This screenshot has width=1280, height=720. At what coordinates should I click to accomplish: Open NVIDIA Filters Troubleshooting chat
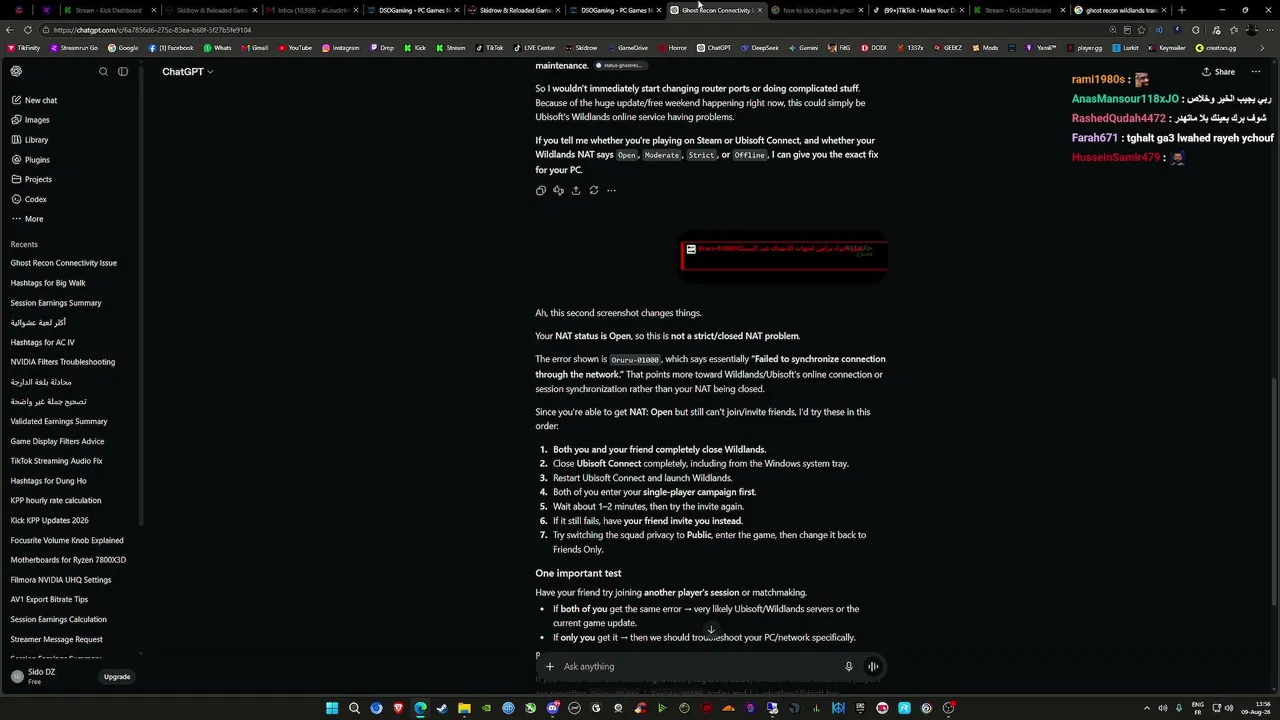(63, 362)
